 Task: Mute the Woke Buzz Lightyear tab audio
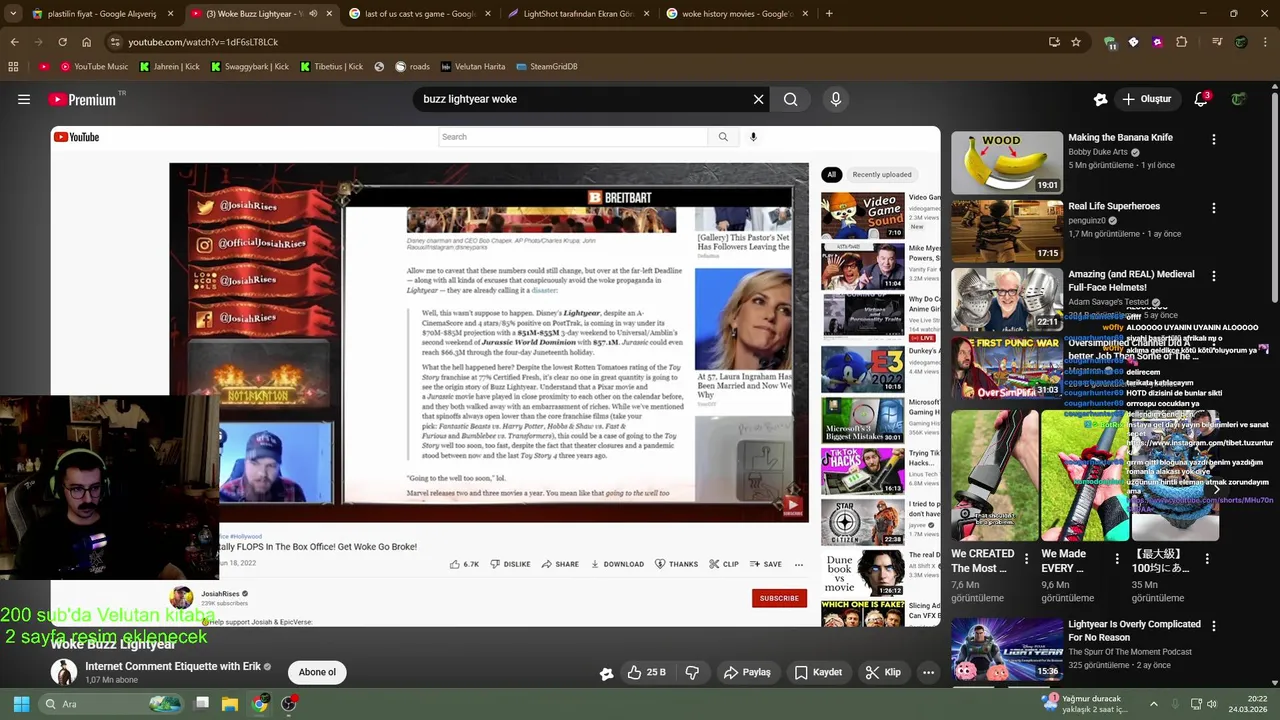(x=313, y=14)
